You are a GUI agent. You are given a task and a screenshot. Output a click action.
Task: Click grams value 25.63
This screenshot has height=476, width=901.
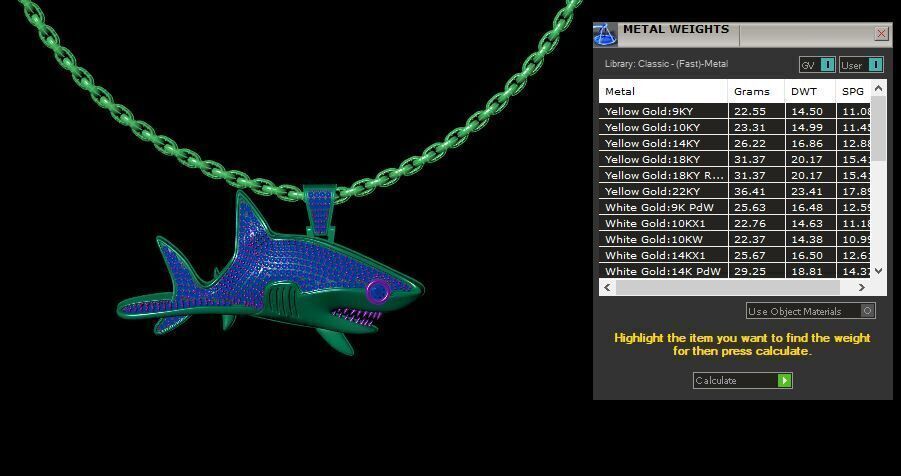click(750, 208)
